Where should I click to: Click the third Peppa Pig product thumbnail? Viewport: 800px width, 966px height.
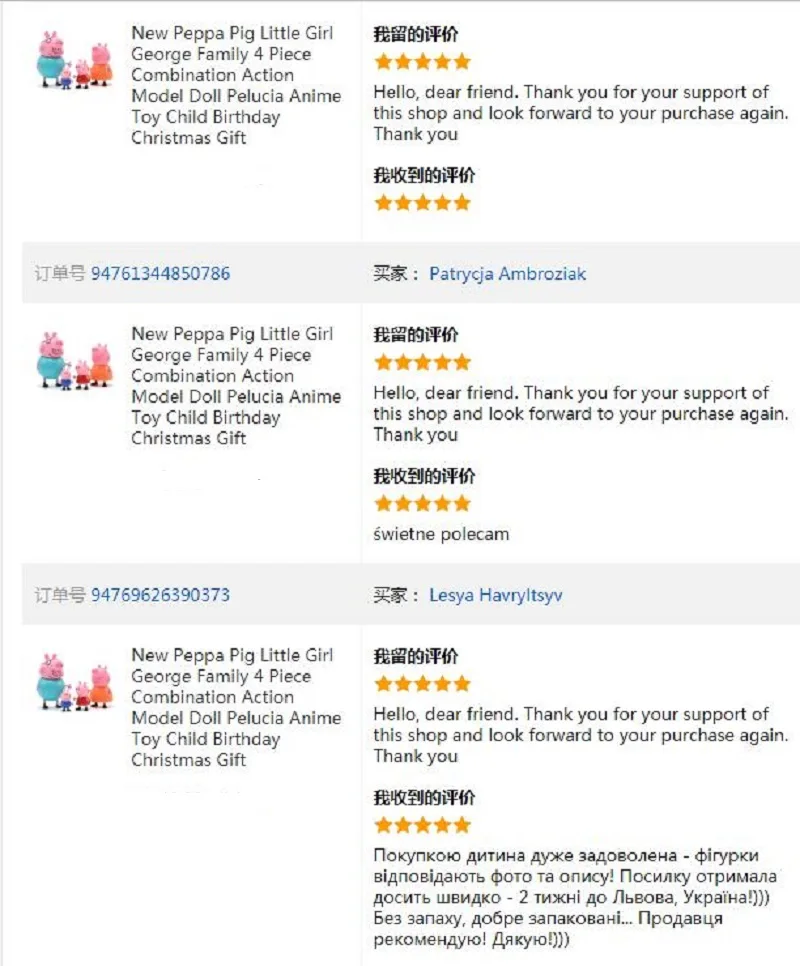(x=75, y=683)
